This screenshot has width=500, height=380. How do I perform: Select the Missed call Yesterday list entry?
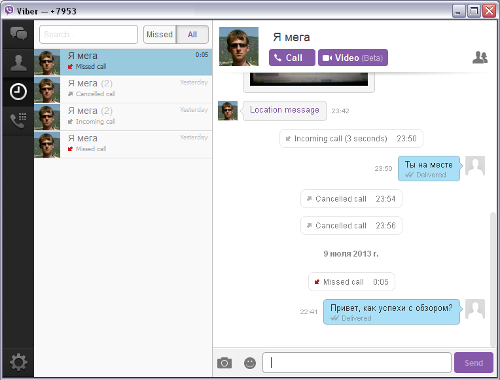(123, 145)
